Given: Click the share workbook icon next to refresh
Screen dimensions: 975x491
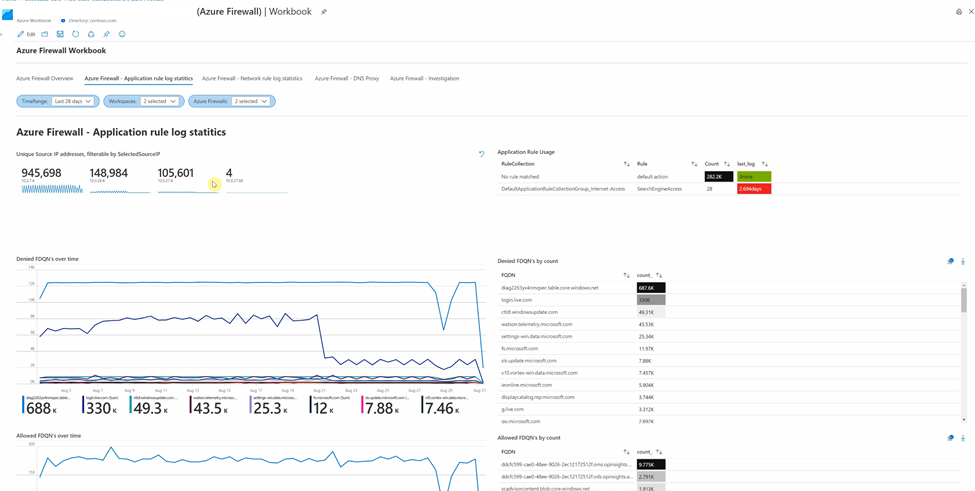Looking at the screenshot, I should [x=91, y=34].
